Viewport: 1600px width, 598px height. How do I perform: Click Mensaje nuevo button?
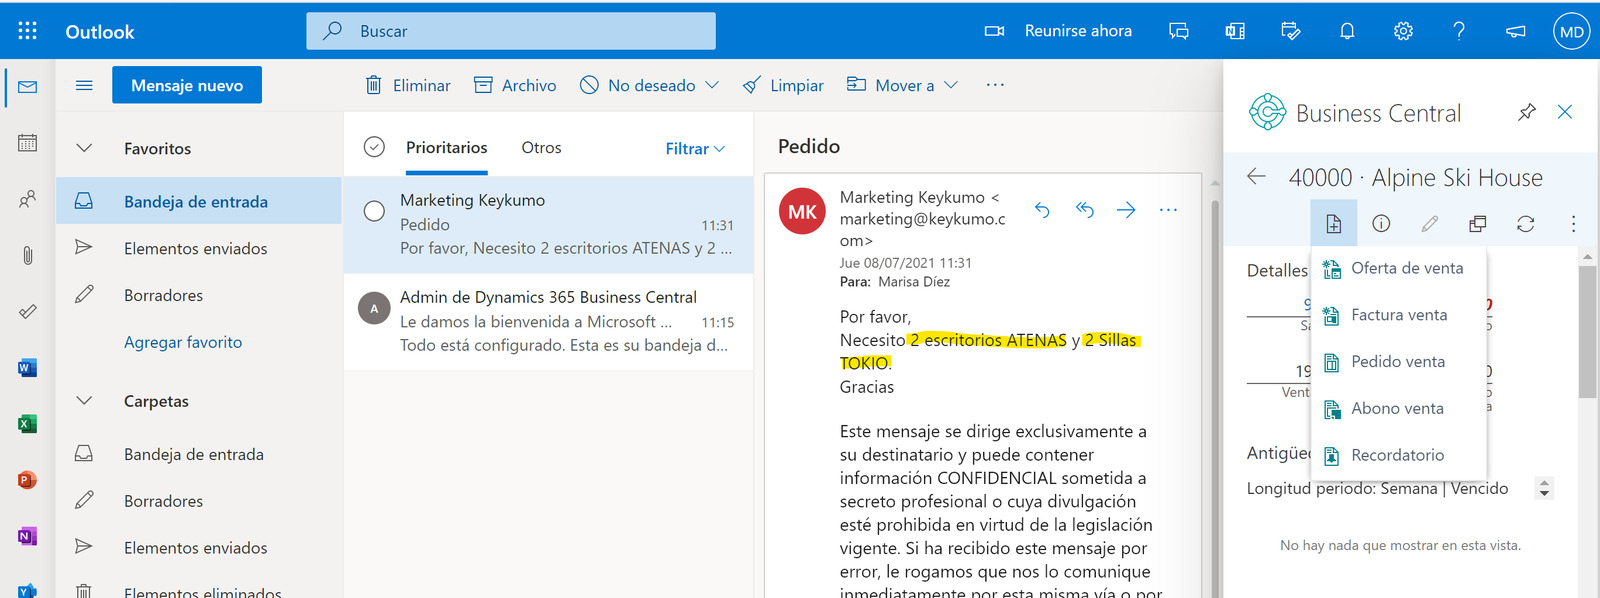[187, 85]
